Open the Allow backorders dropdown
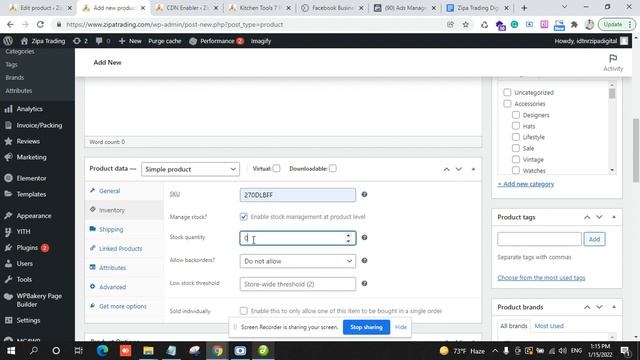This screenshot has height=360, width=640. [298, 261]
